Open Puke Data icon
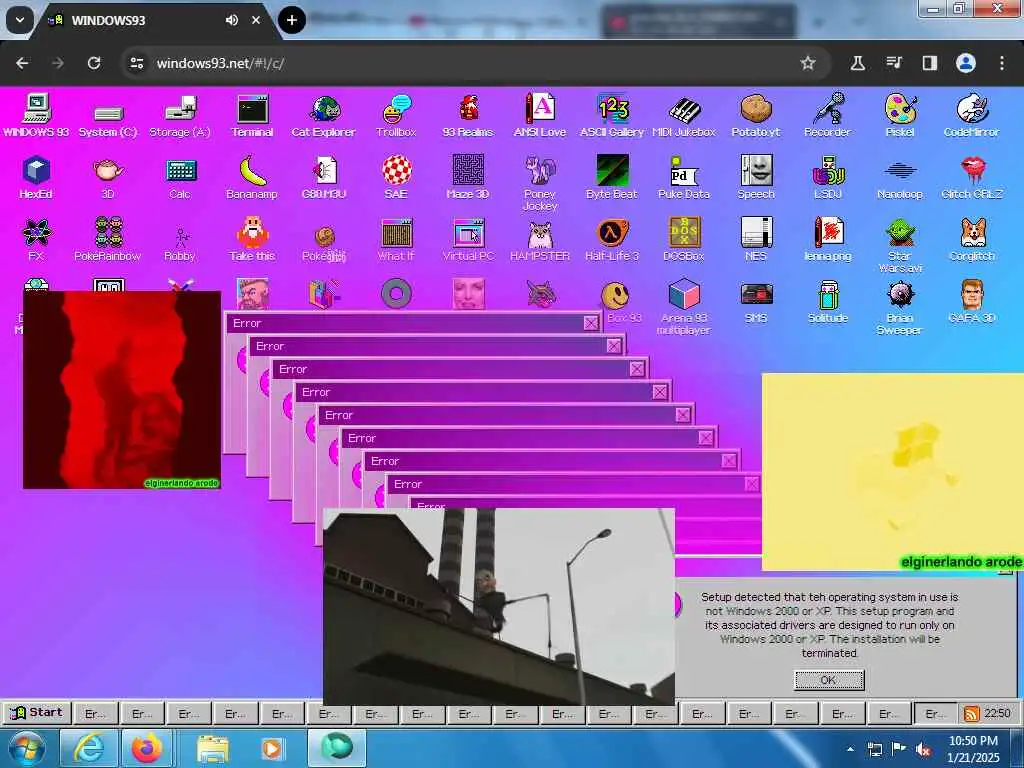 tap(684, 177)
